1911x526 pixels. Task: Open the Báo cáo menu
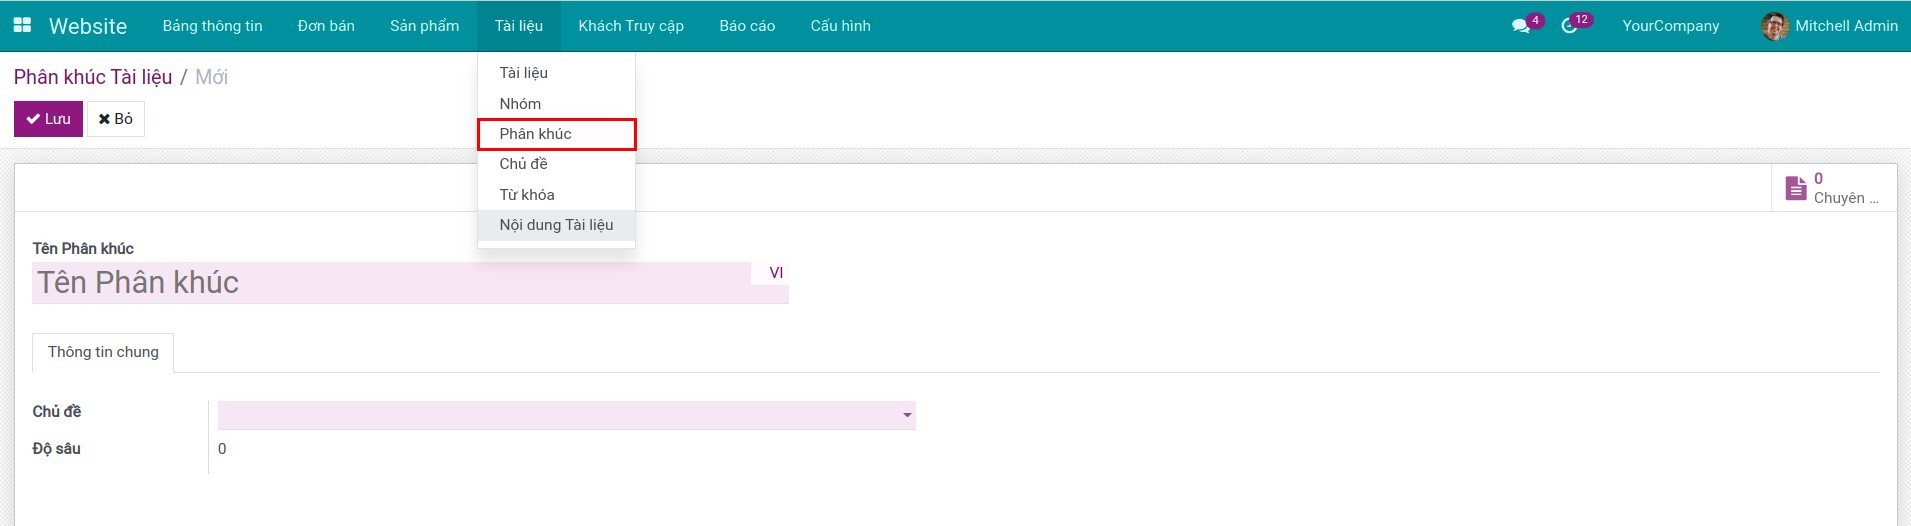(747, 26)
